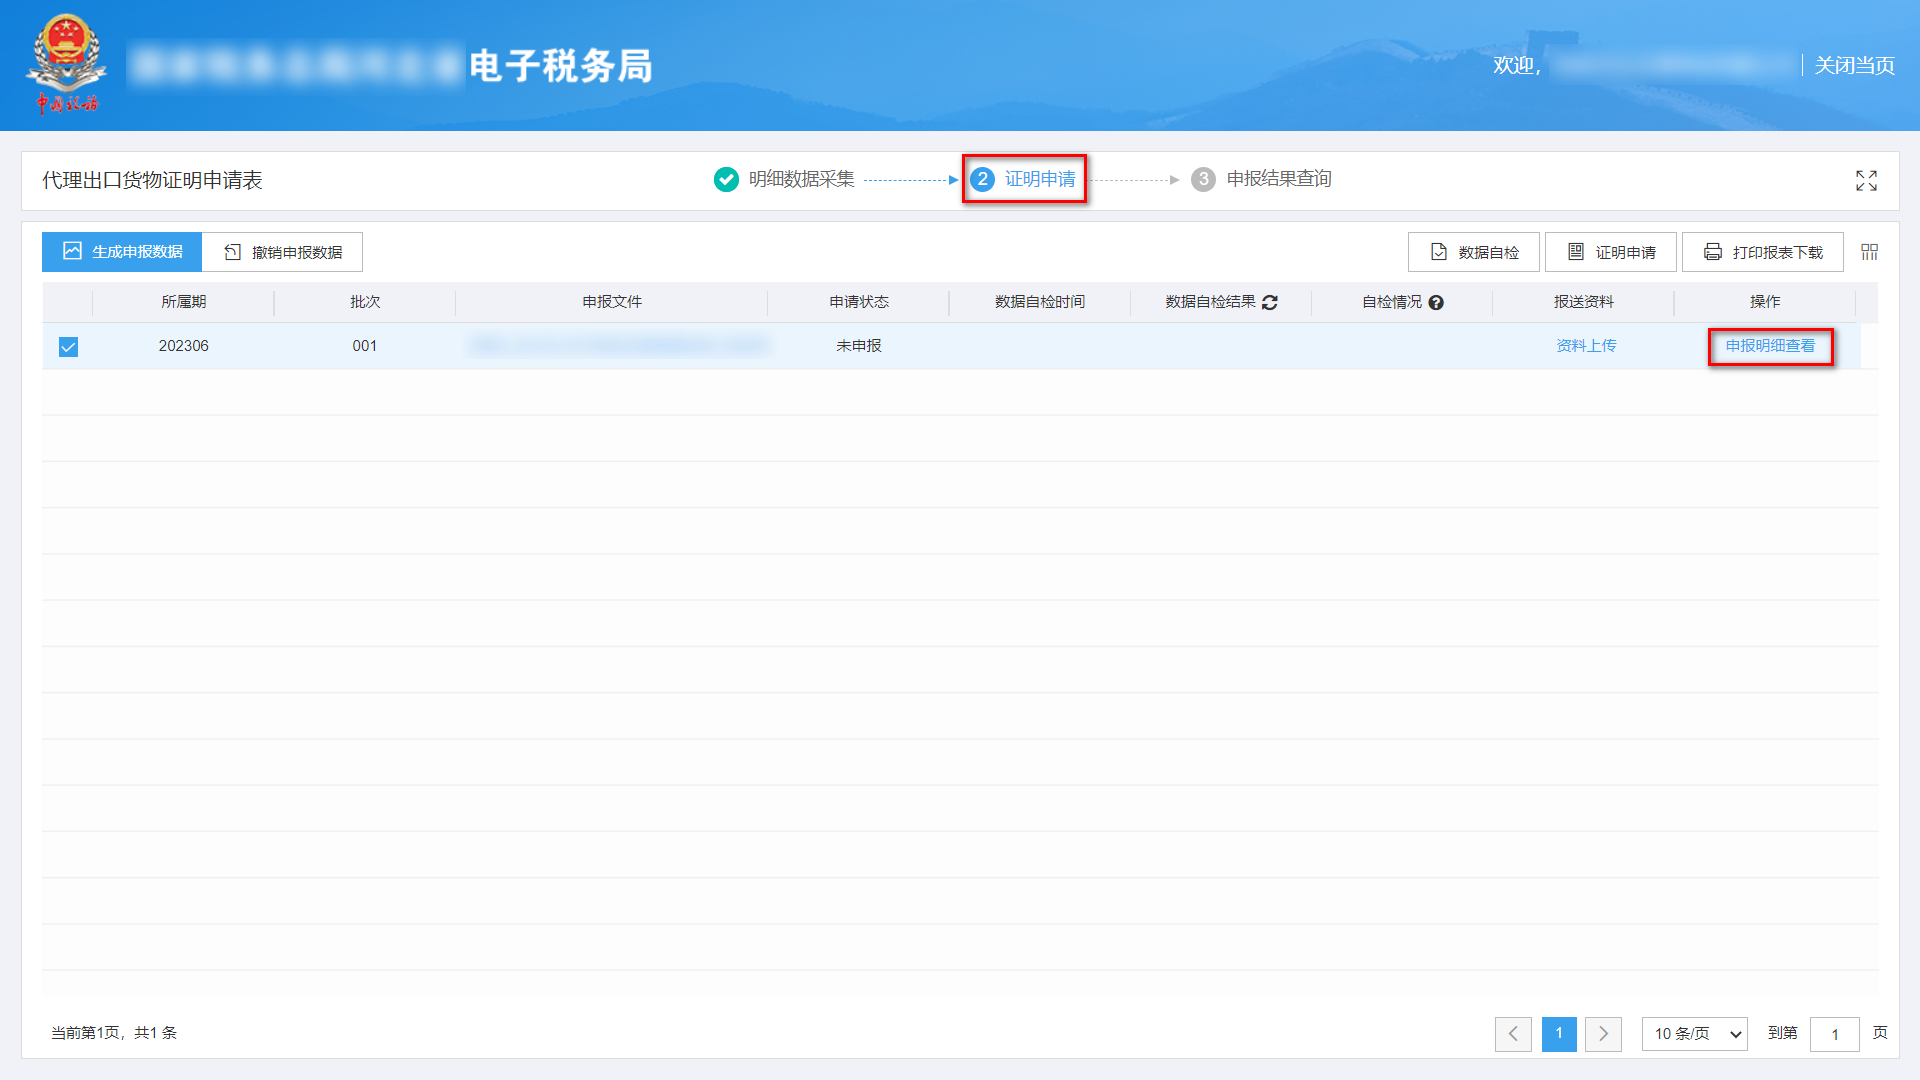Click the printer icon beside 打印报表下载

tap(1712, 252)
